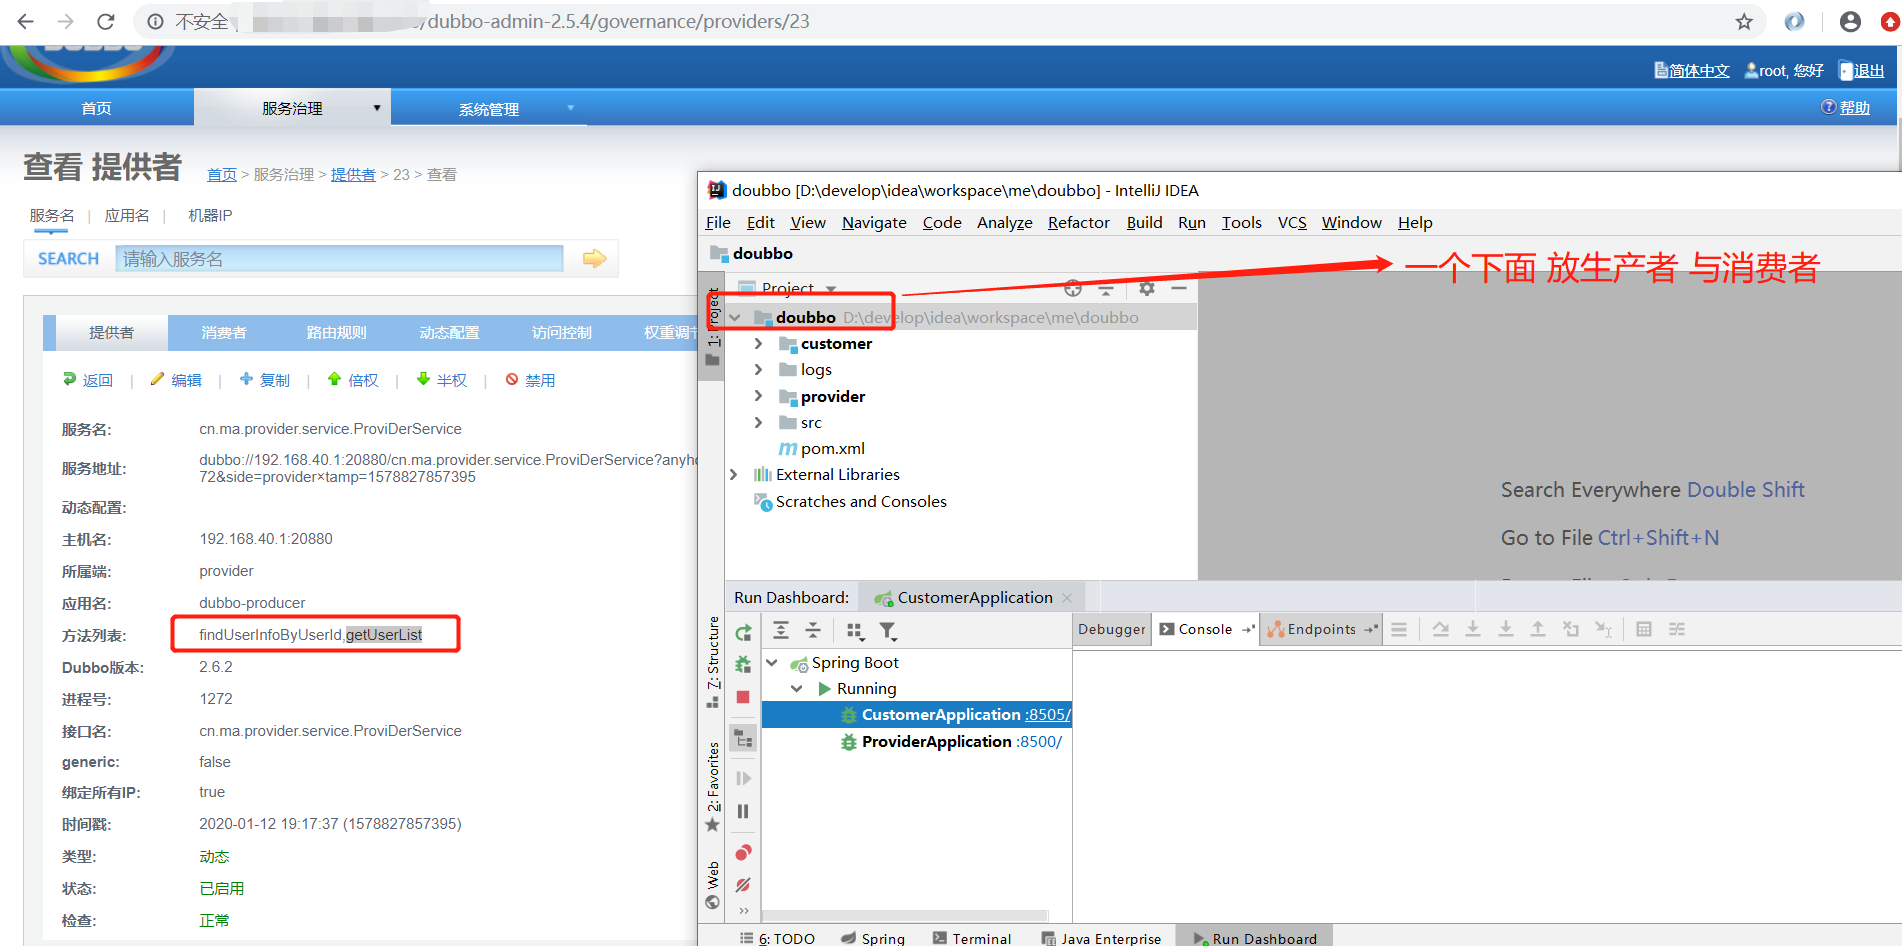This screenshot has width=1902, height=946.
Task: Click Trace Current Stream Chain icon
Action: click(1677, 629)
